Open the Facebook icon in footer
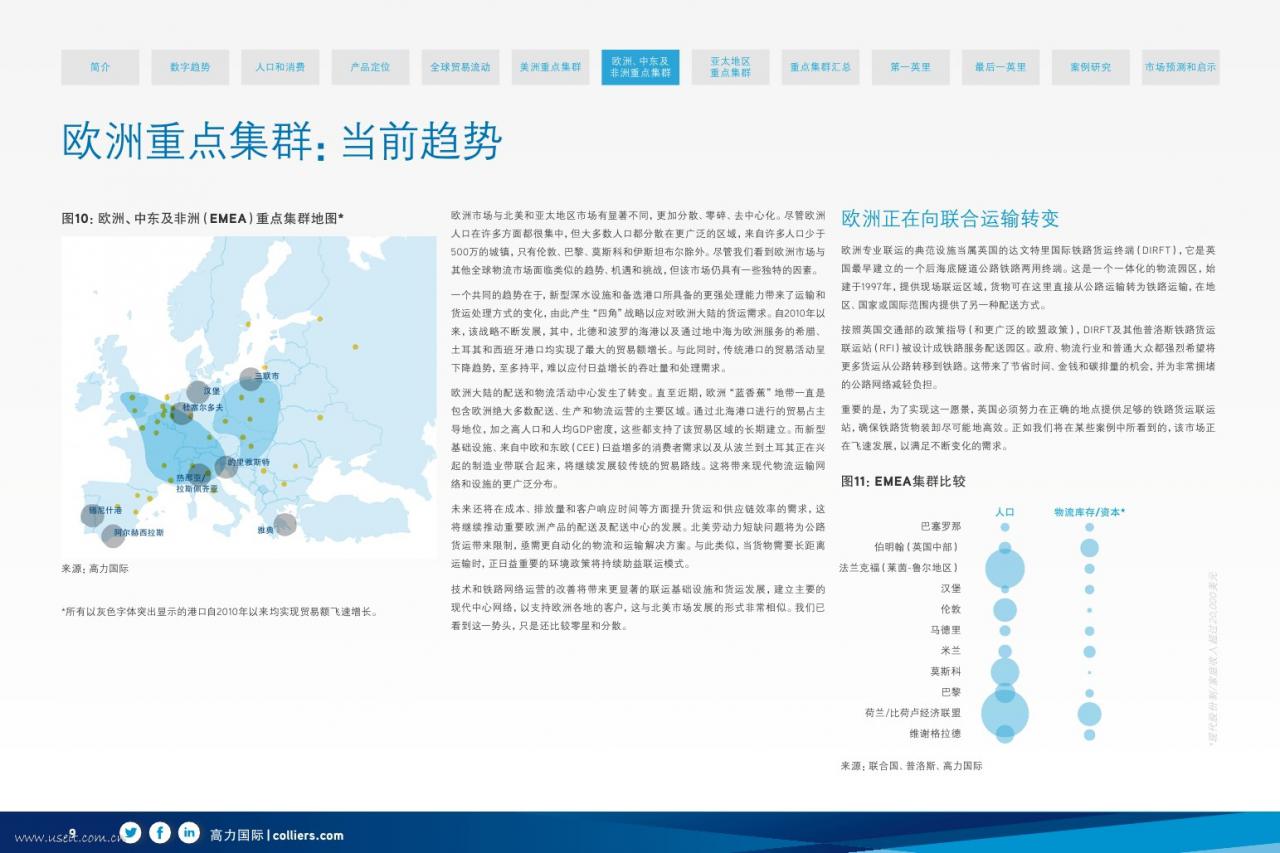The image size is (1280, 853). (160, 832)
